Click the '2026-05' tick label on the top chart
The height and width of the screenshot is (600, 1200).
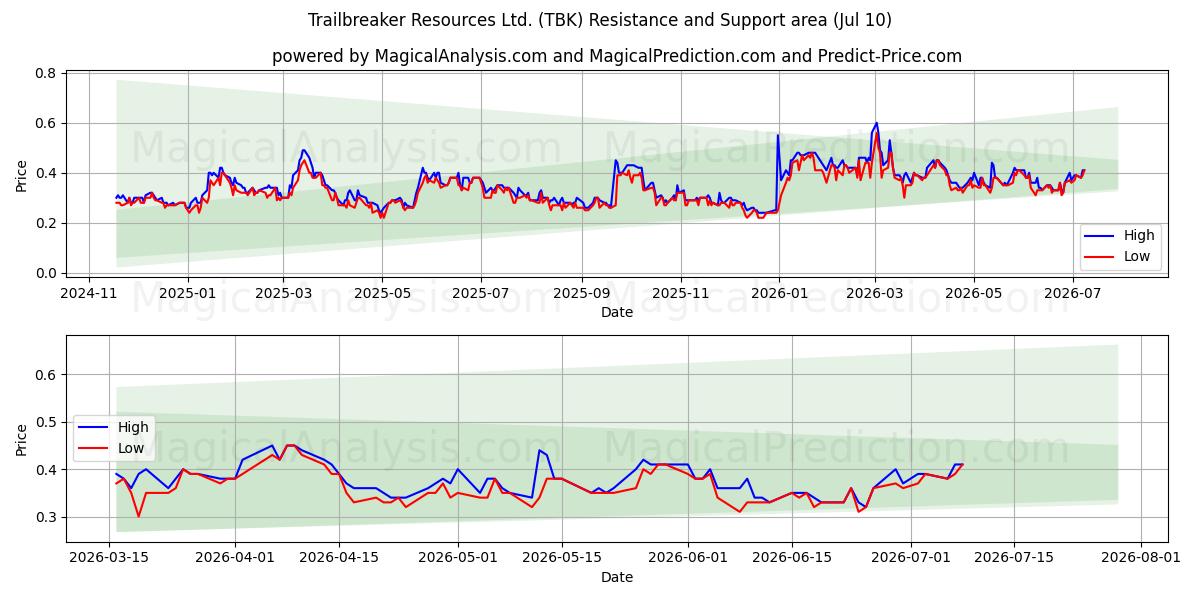(x=973, y=293)
